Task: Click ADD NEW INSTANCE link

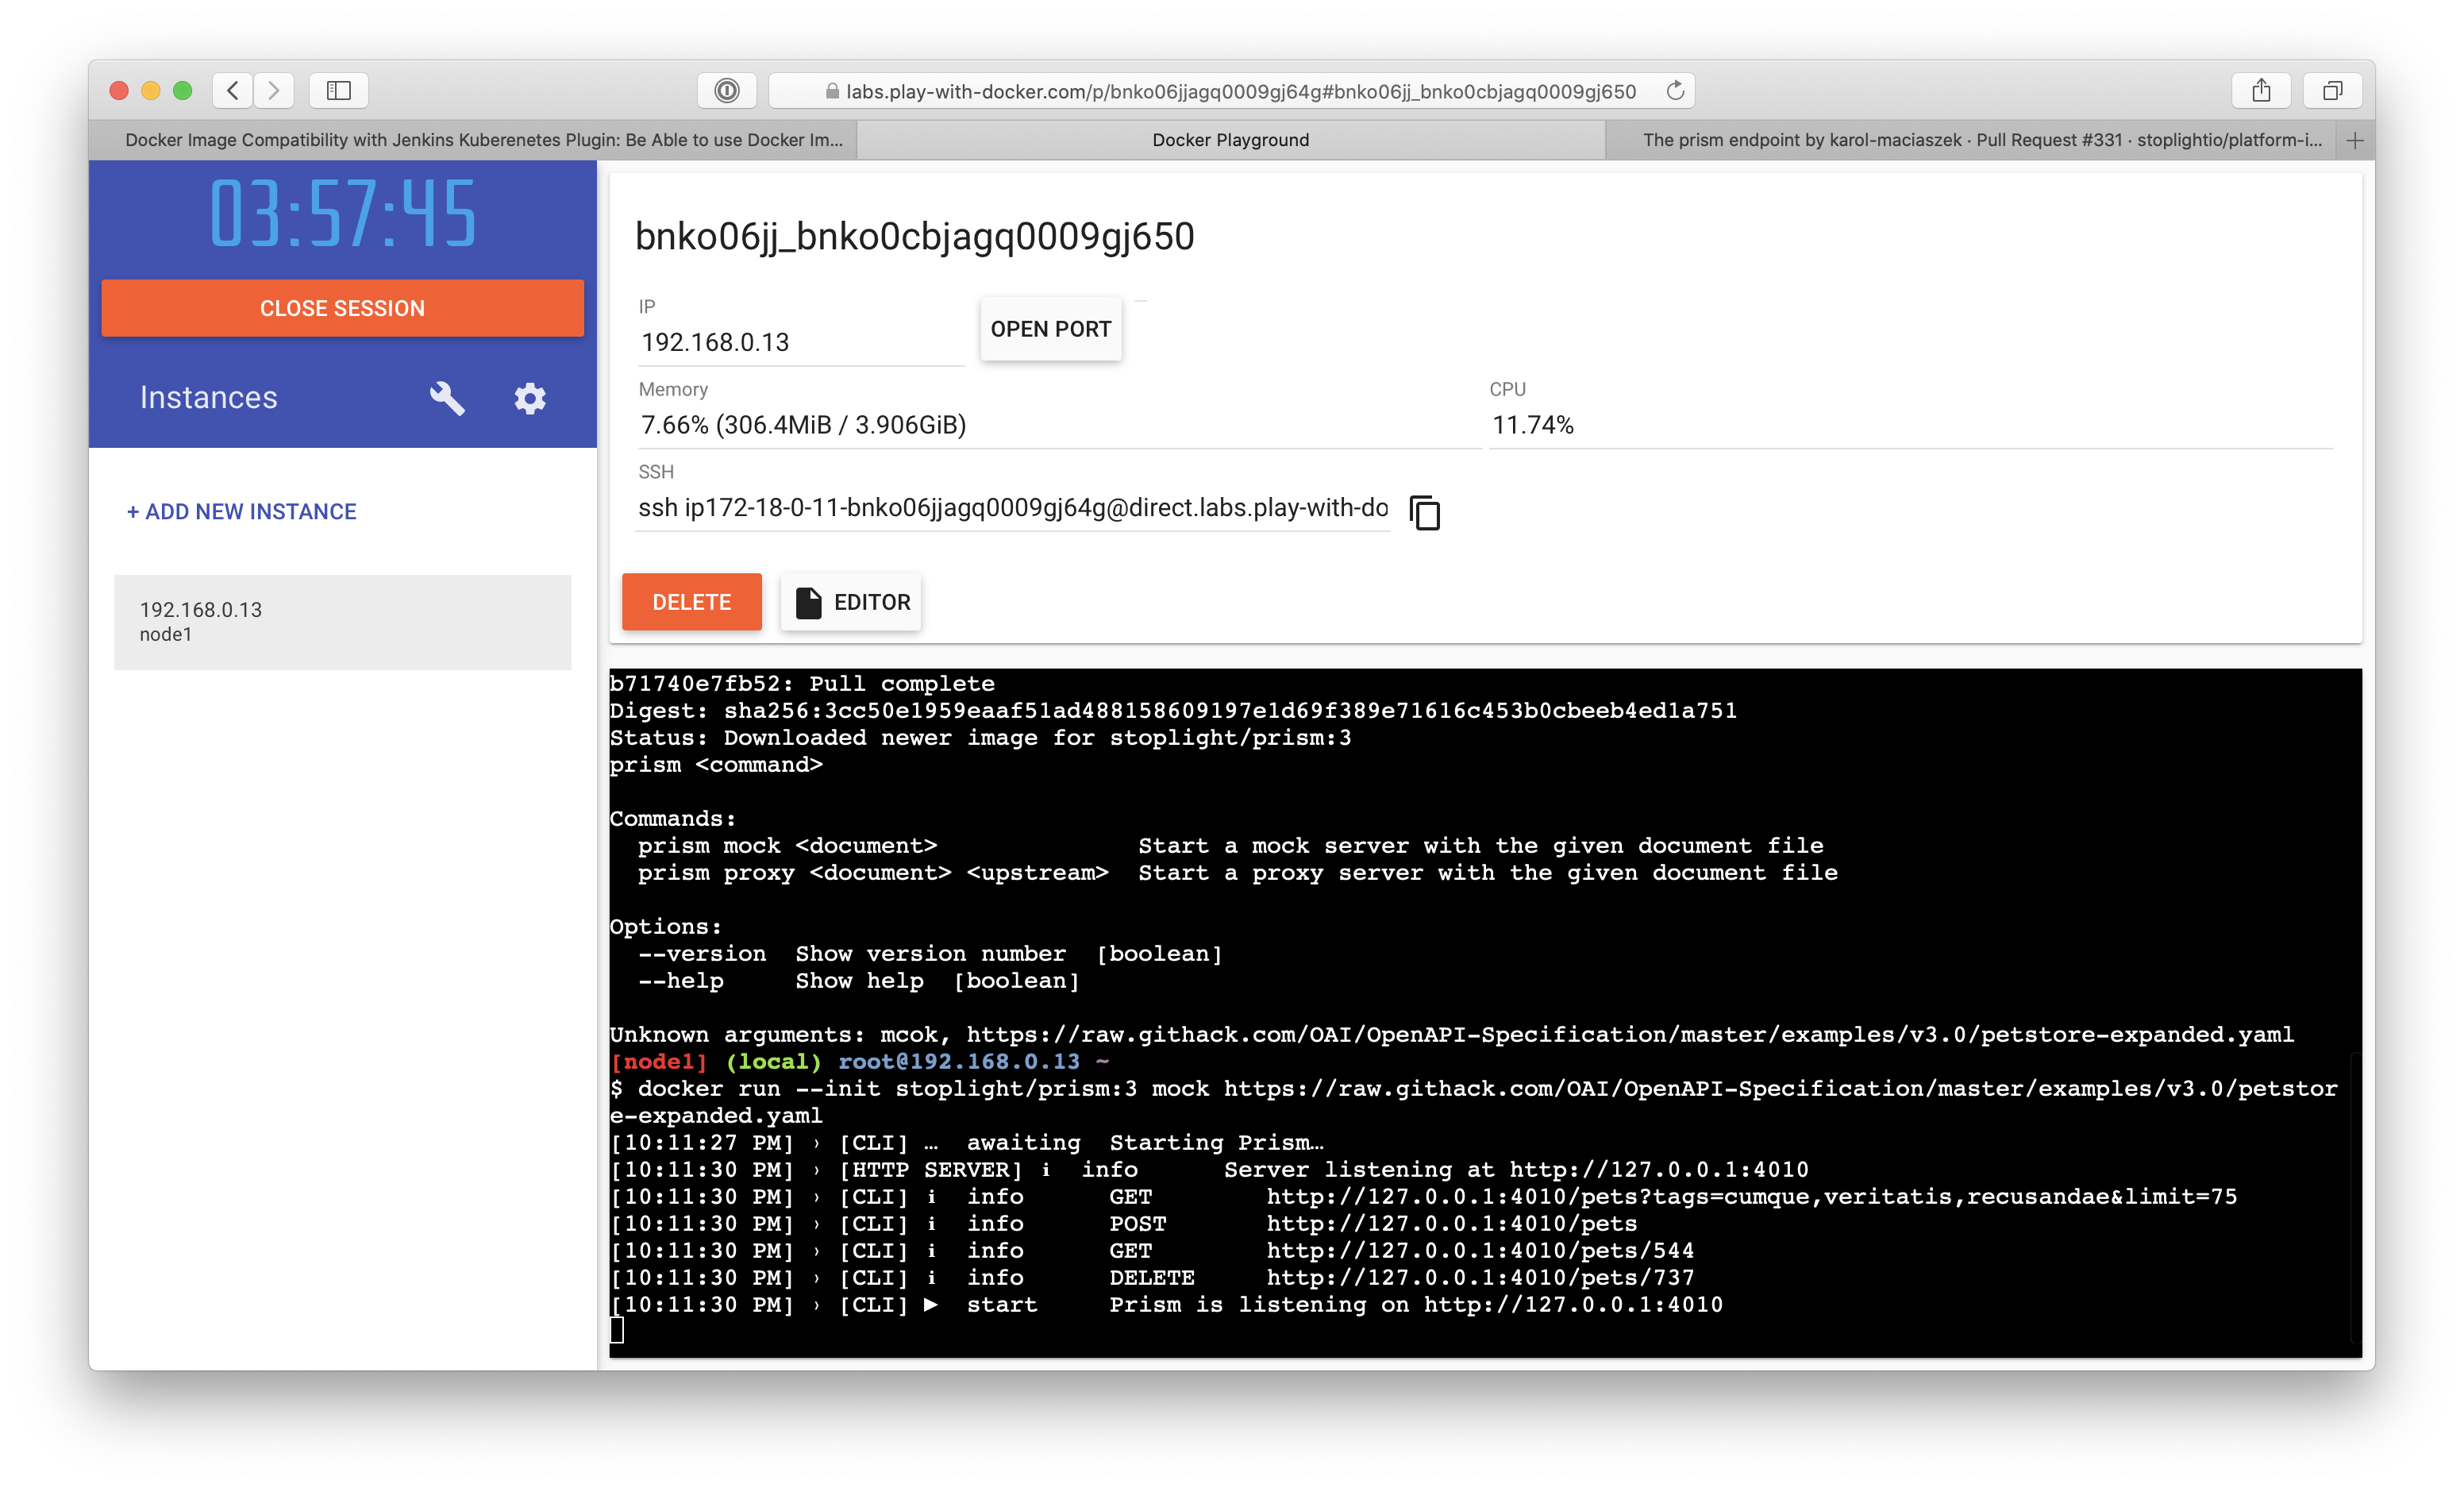Action: click(241, 511)
